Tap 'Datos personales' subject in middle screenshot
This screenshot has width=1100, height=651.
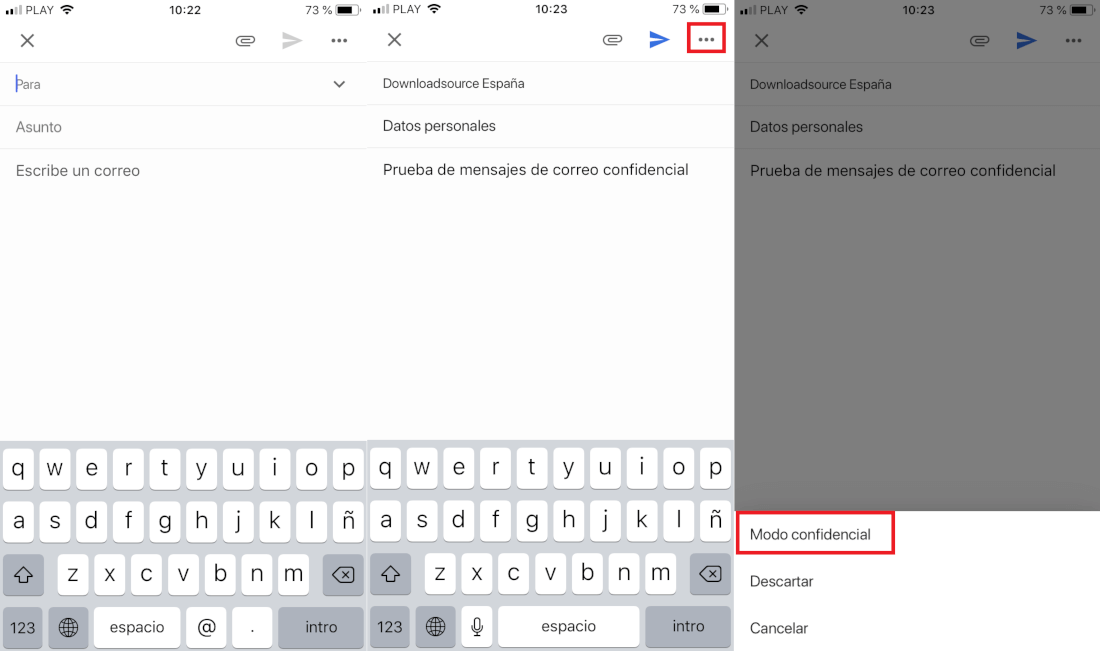click(439, 126)
